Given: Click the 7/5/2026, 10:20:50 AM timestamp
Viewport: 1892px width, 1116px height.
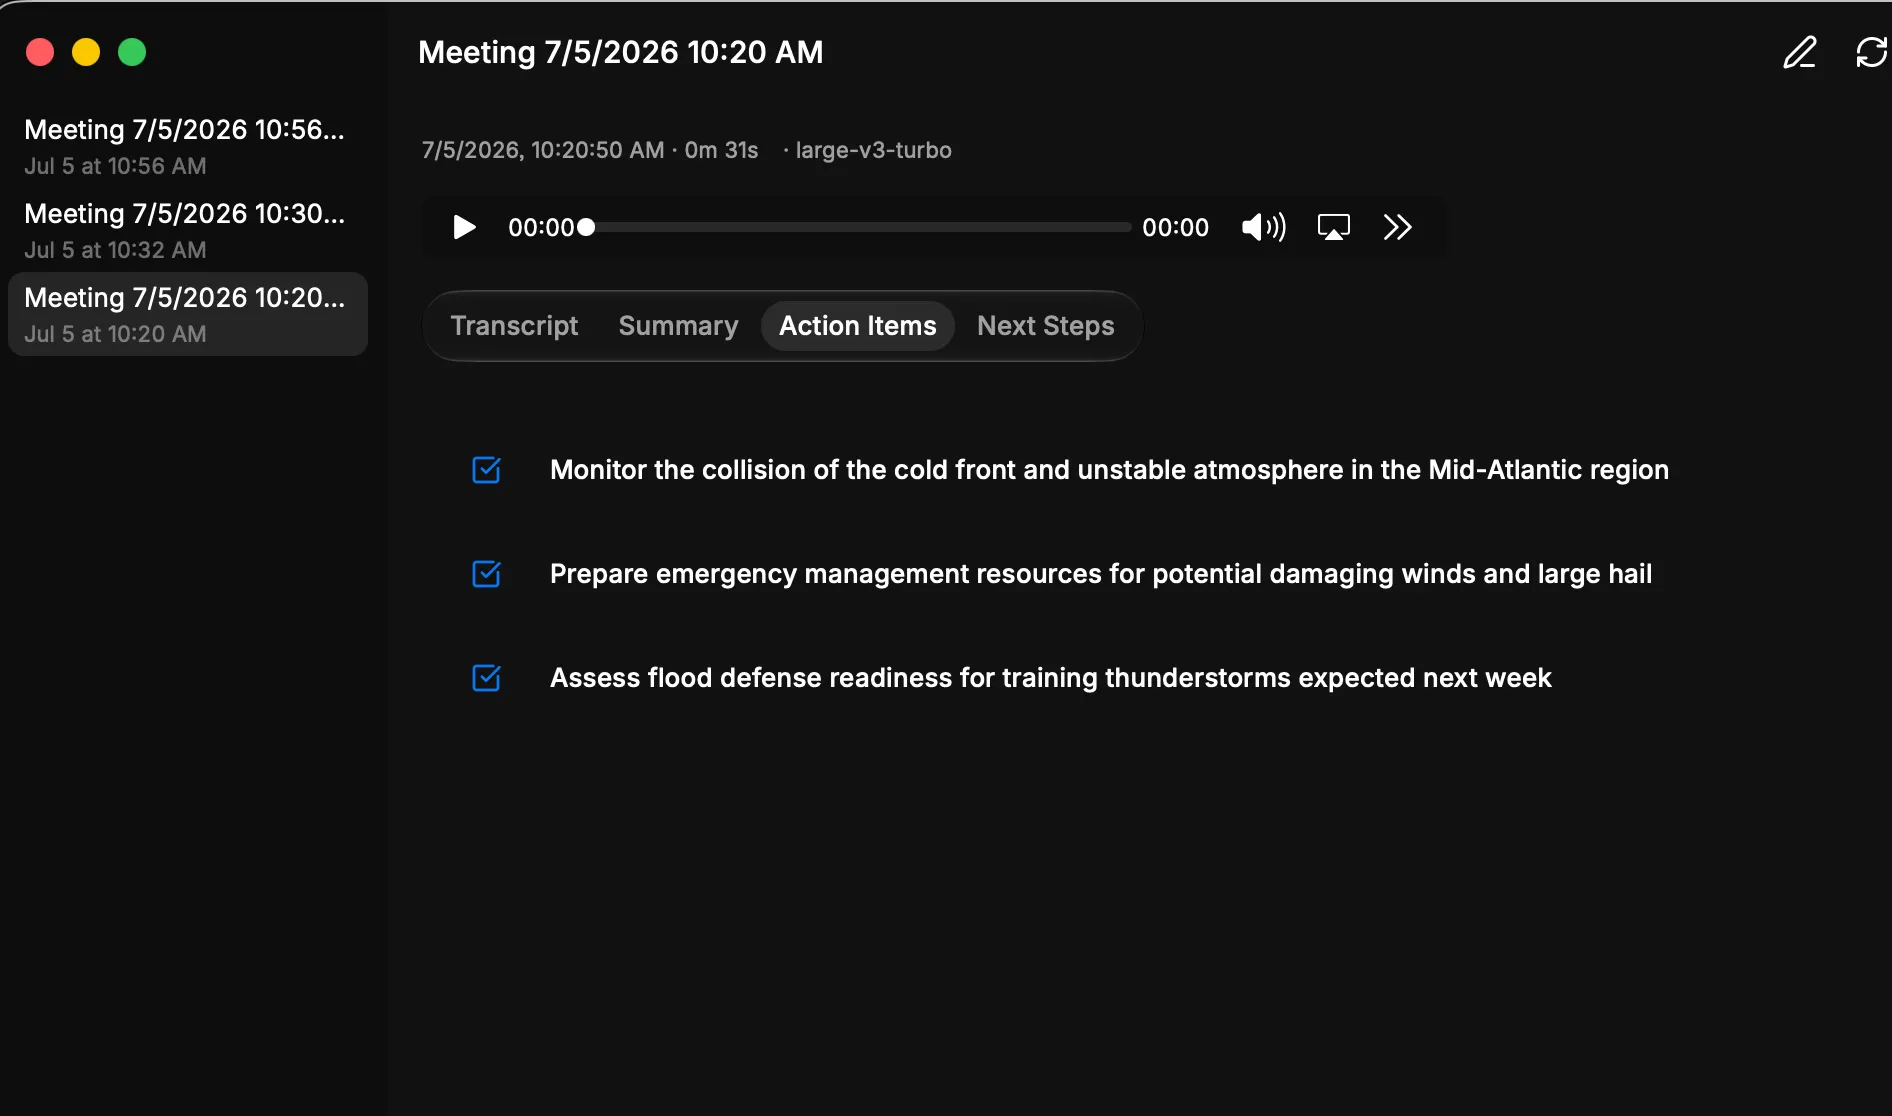Looking at the screenshot, I should pos(543,150).
